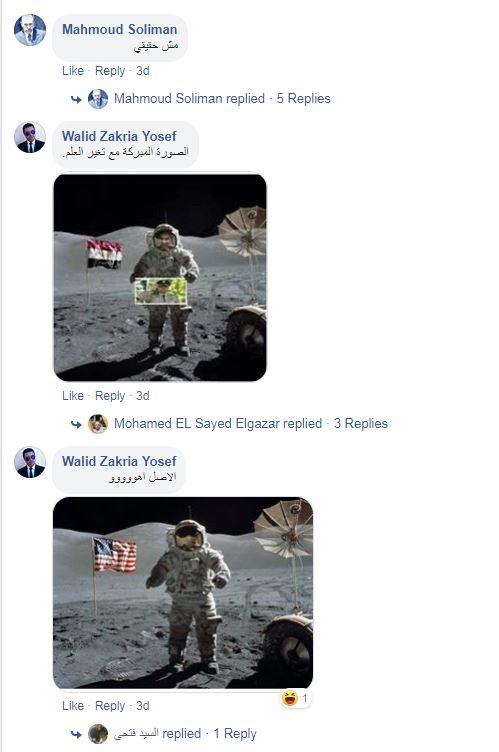The width and height of the screenshot is (499, 752).
Task: Open Mahmoud Soliman's name link
Action: [x=119, y=29]
